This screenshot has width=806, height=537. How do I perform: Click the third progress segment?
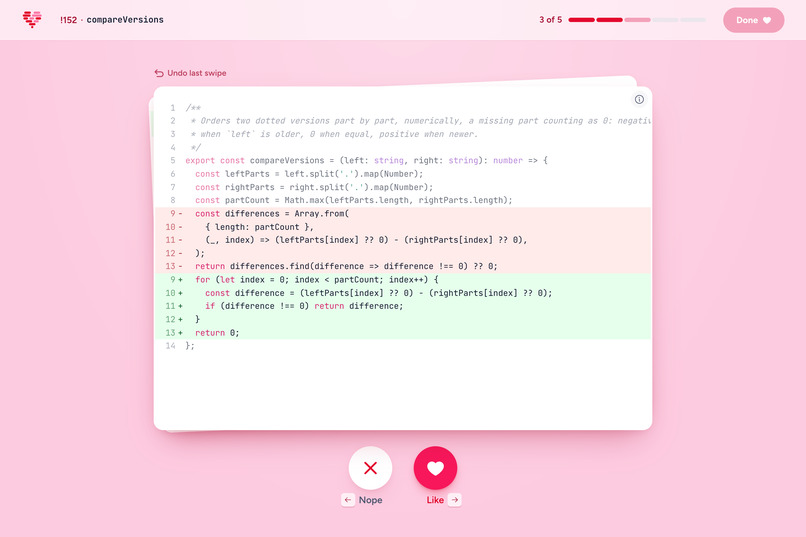637,20
